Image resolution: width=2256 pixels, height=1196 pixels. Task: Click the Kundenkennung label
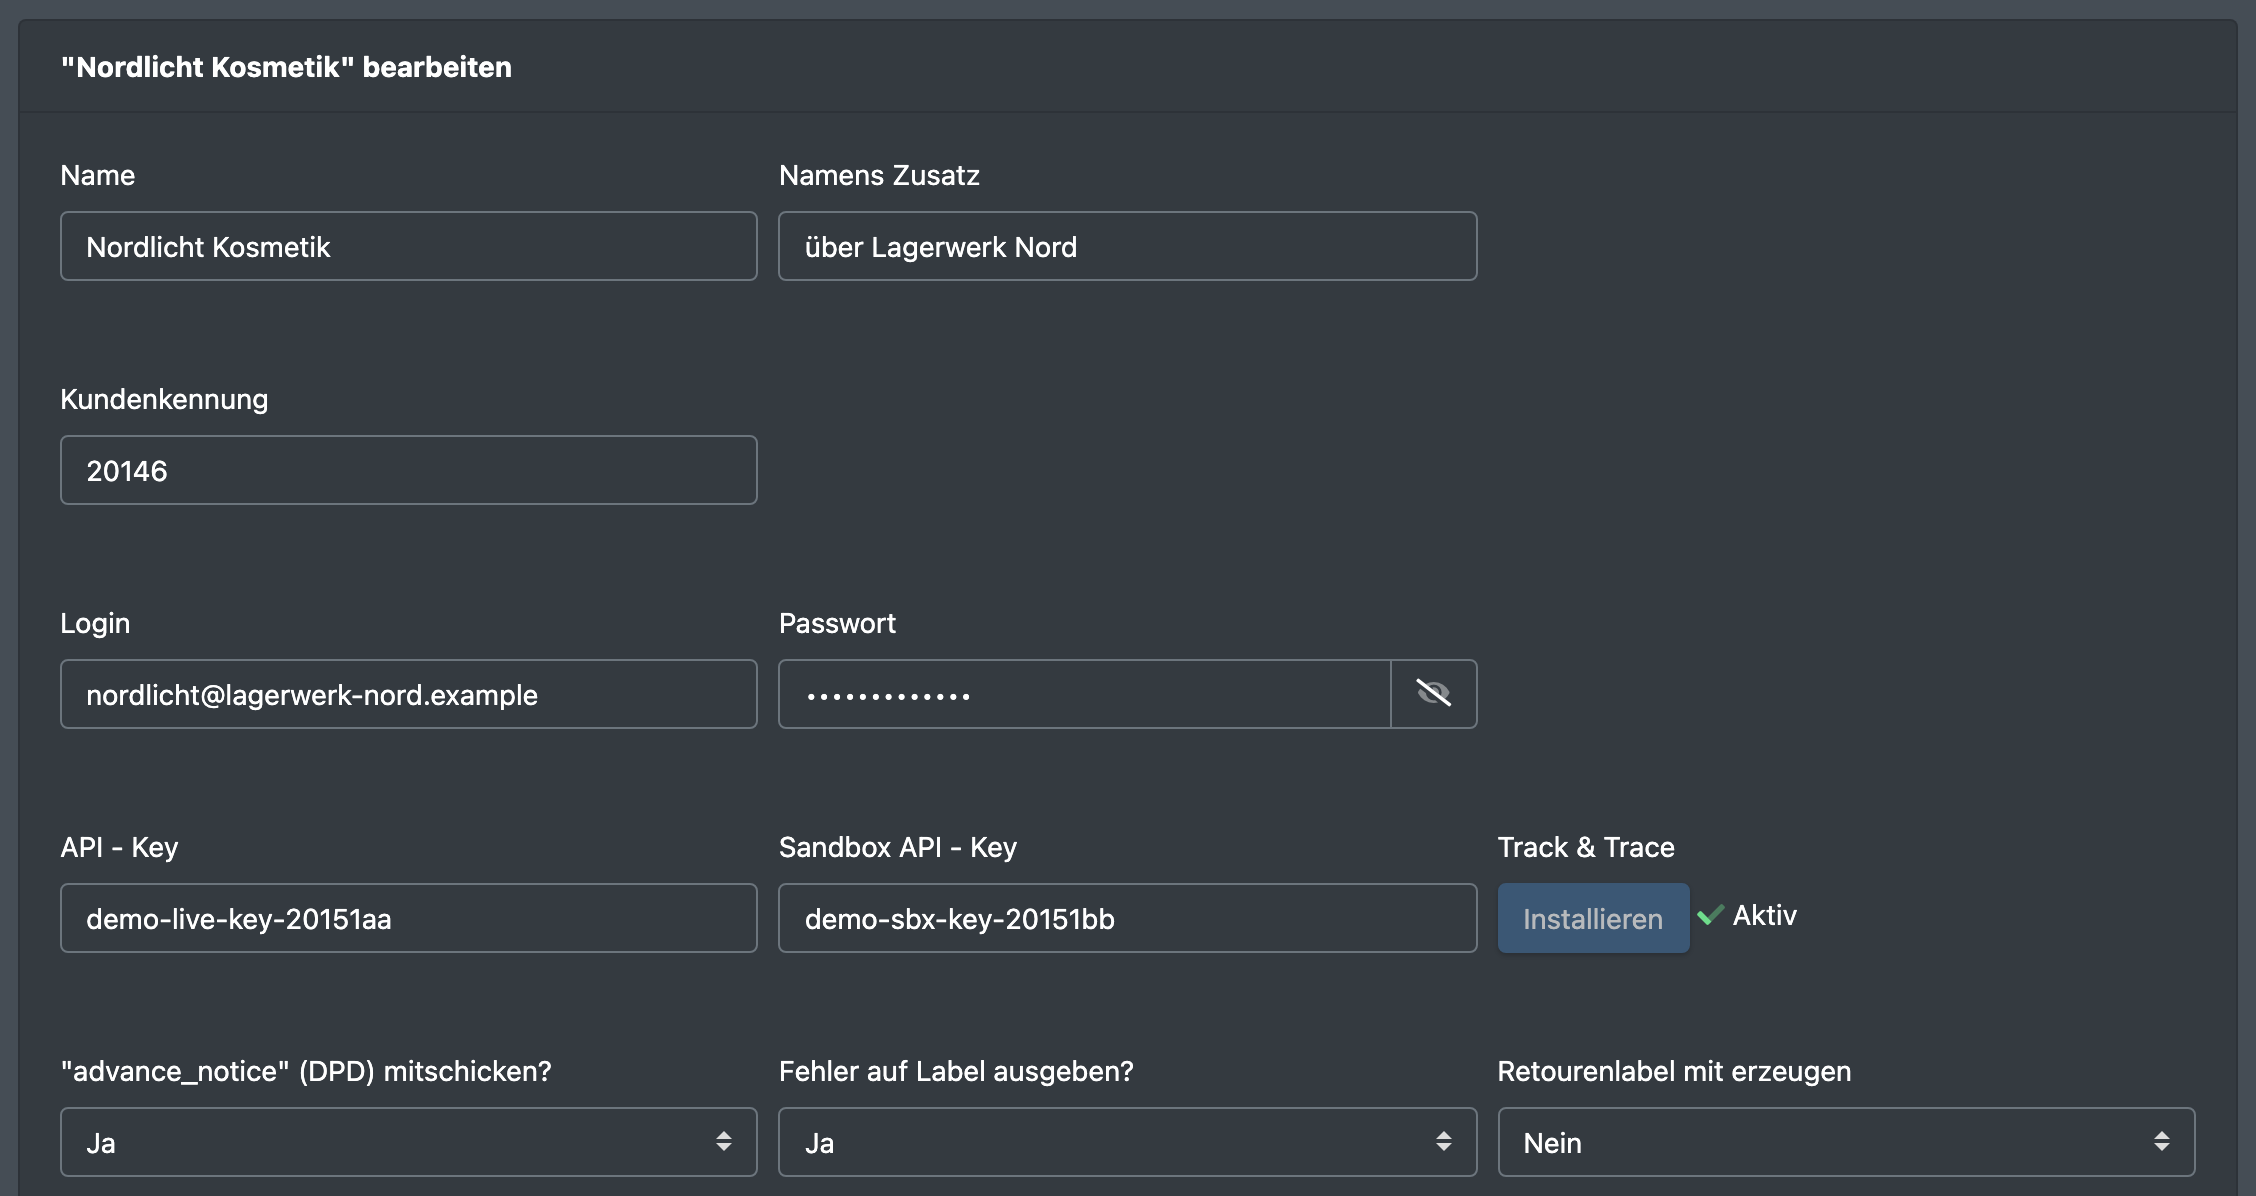pos(164,399)
